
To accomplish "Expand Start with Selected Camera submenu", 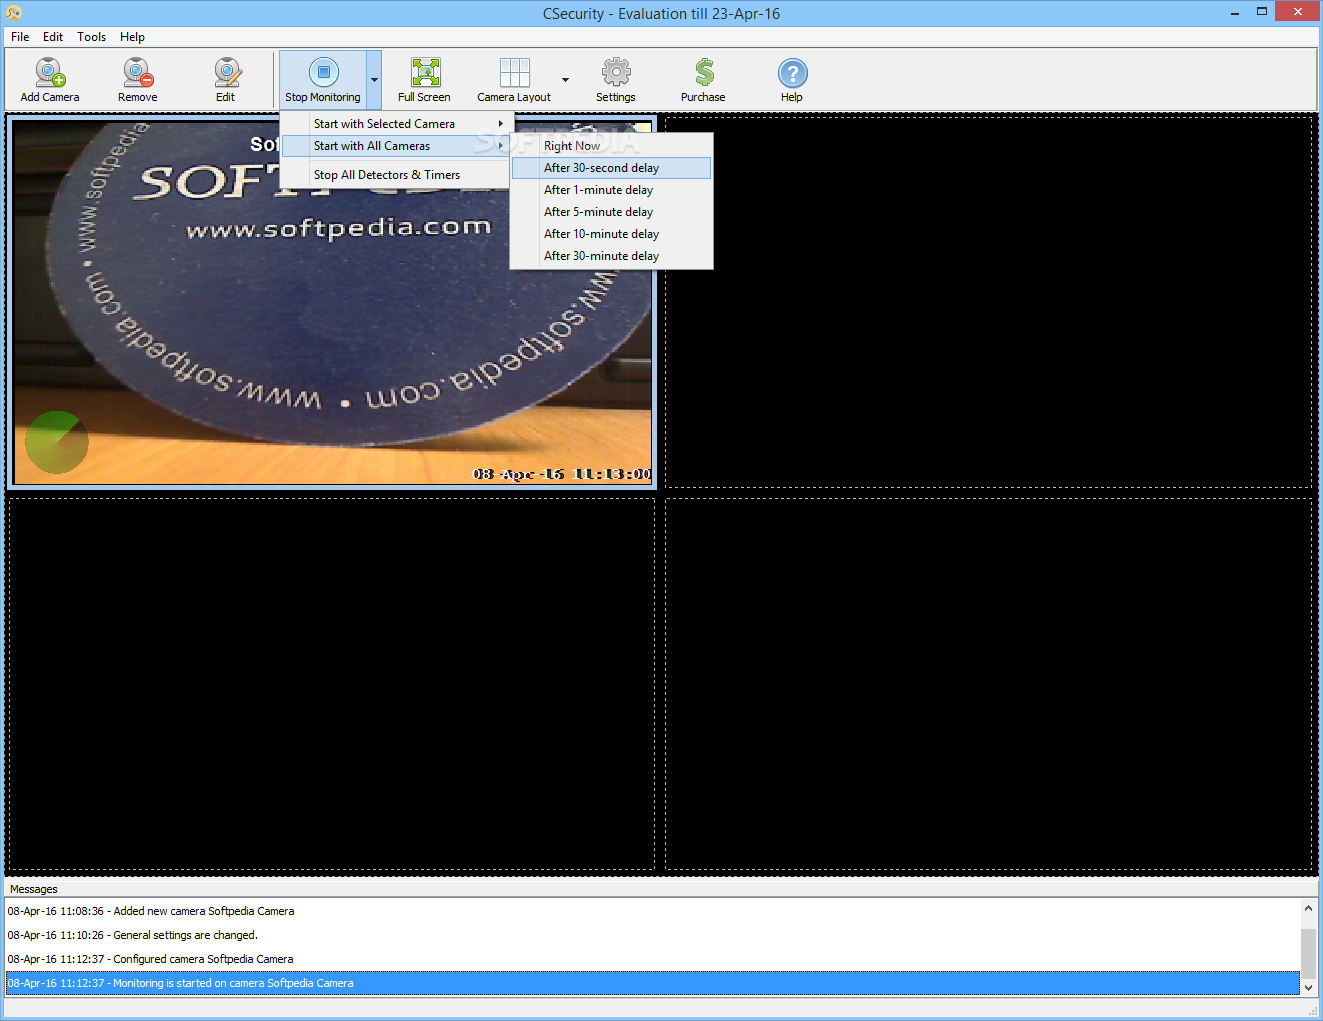I will click(397, 124).
